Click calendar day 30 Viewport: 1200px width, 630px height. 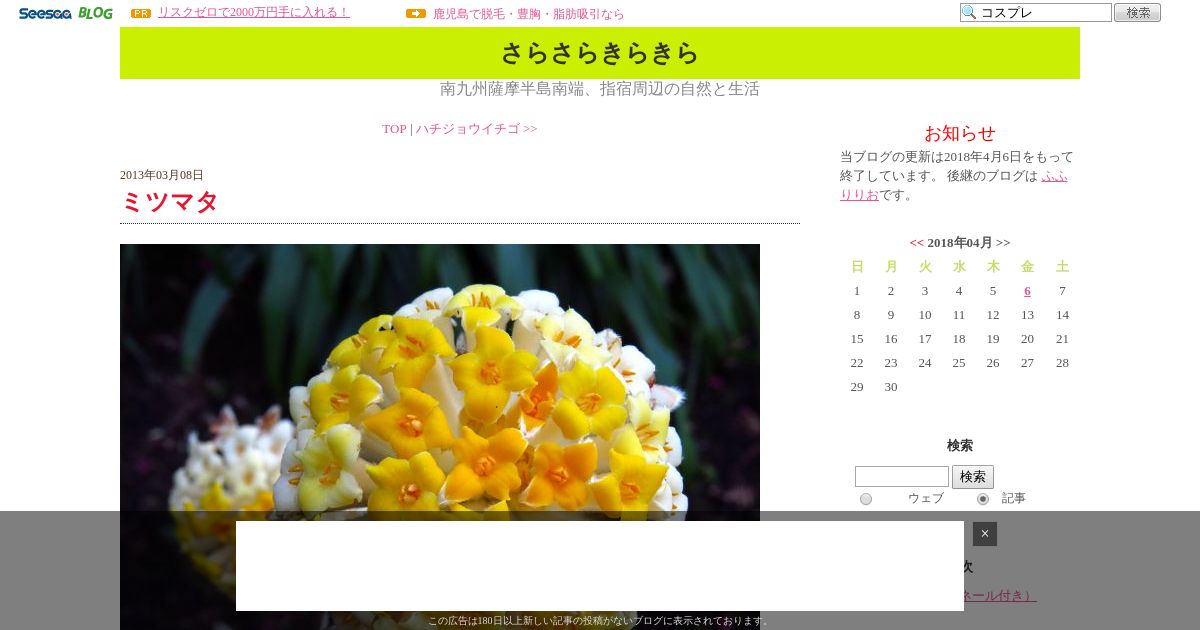[891, 387]
